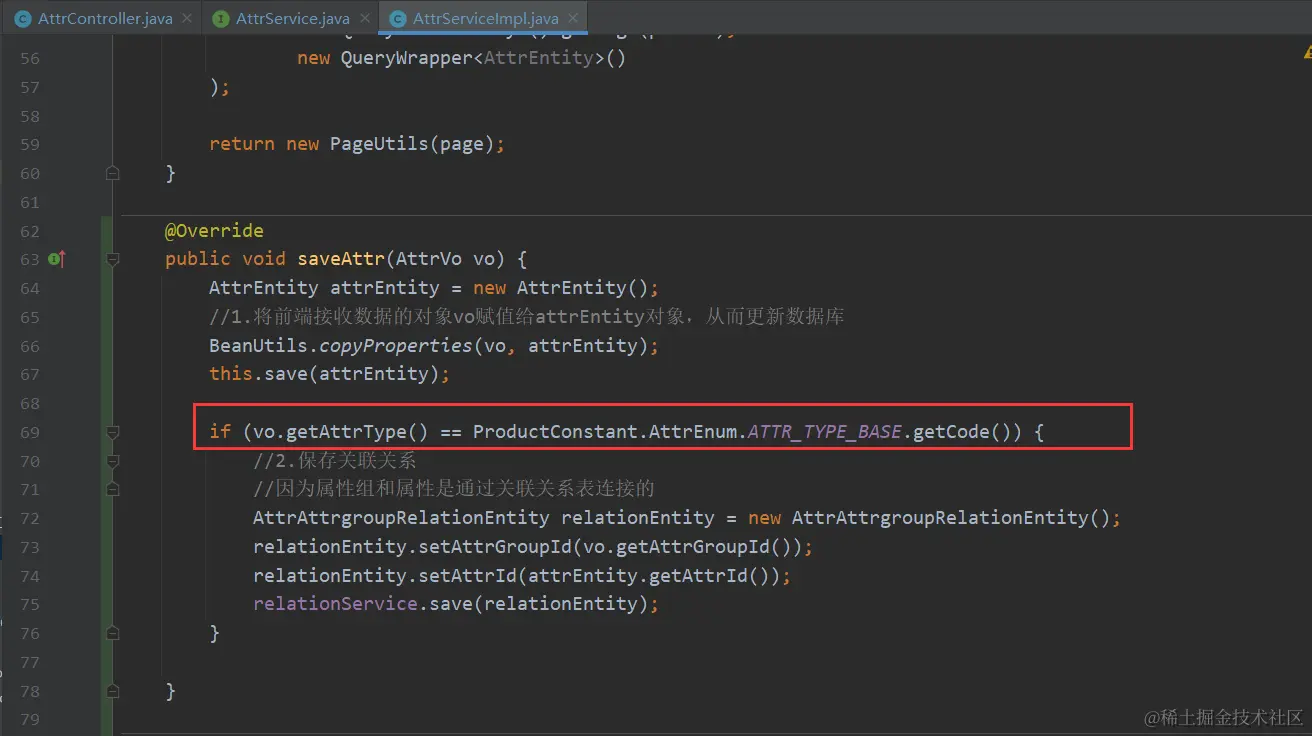Click the comment on line 65
Image resolution: width=1312 pixels, height=736 pixels.
(526, 317)
